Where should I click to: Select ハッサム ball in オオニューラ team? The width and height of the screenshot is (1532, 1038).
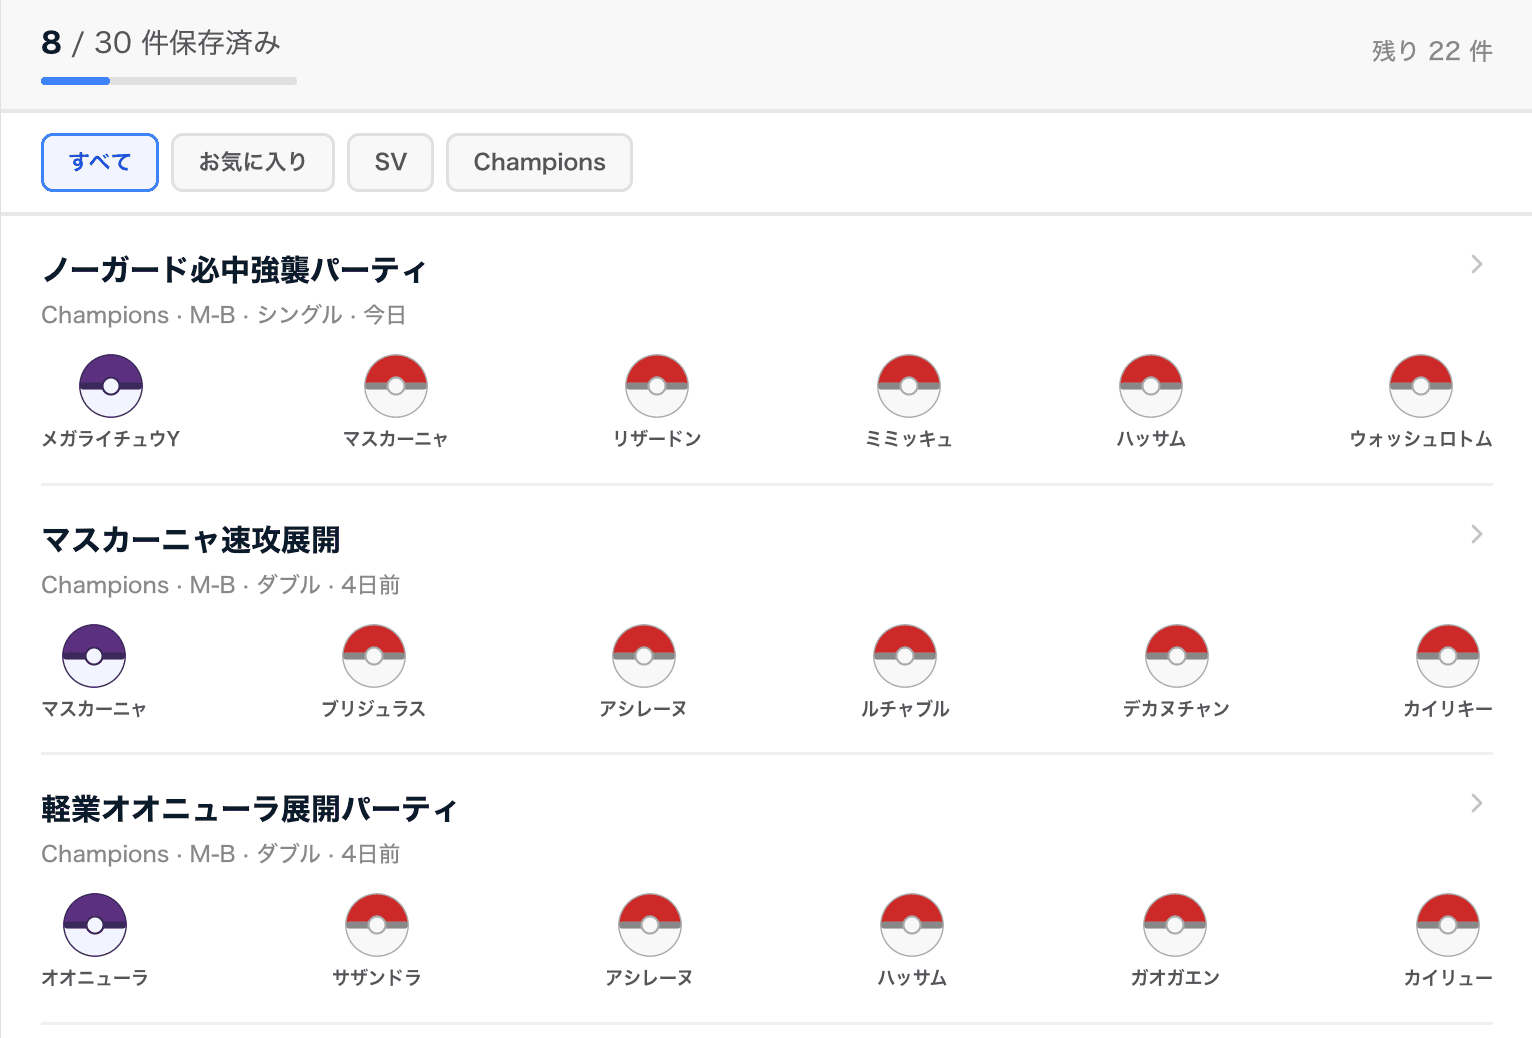912,924
